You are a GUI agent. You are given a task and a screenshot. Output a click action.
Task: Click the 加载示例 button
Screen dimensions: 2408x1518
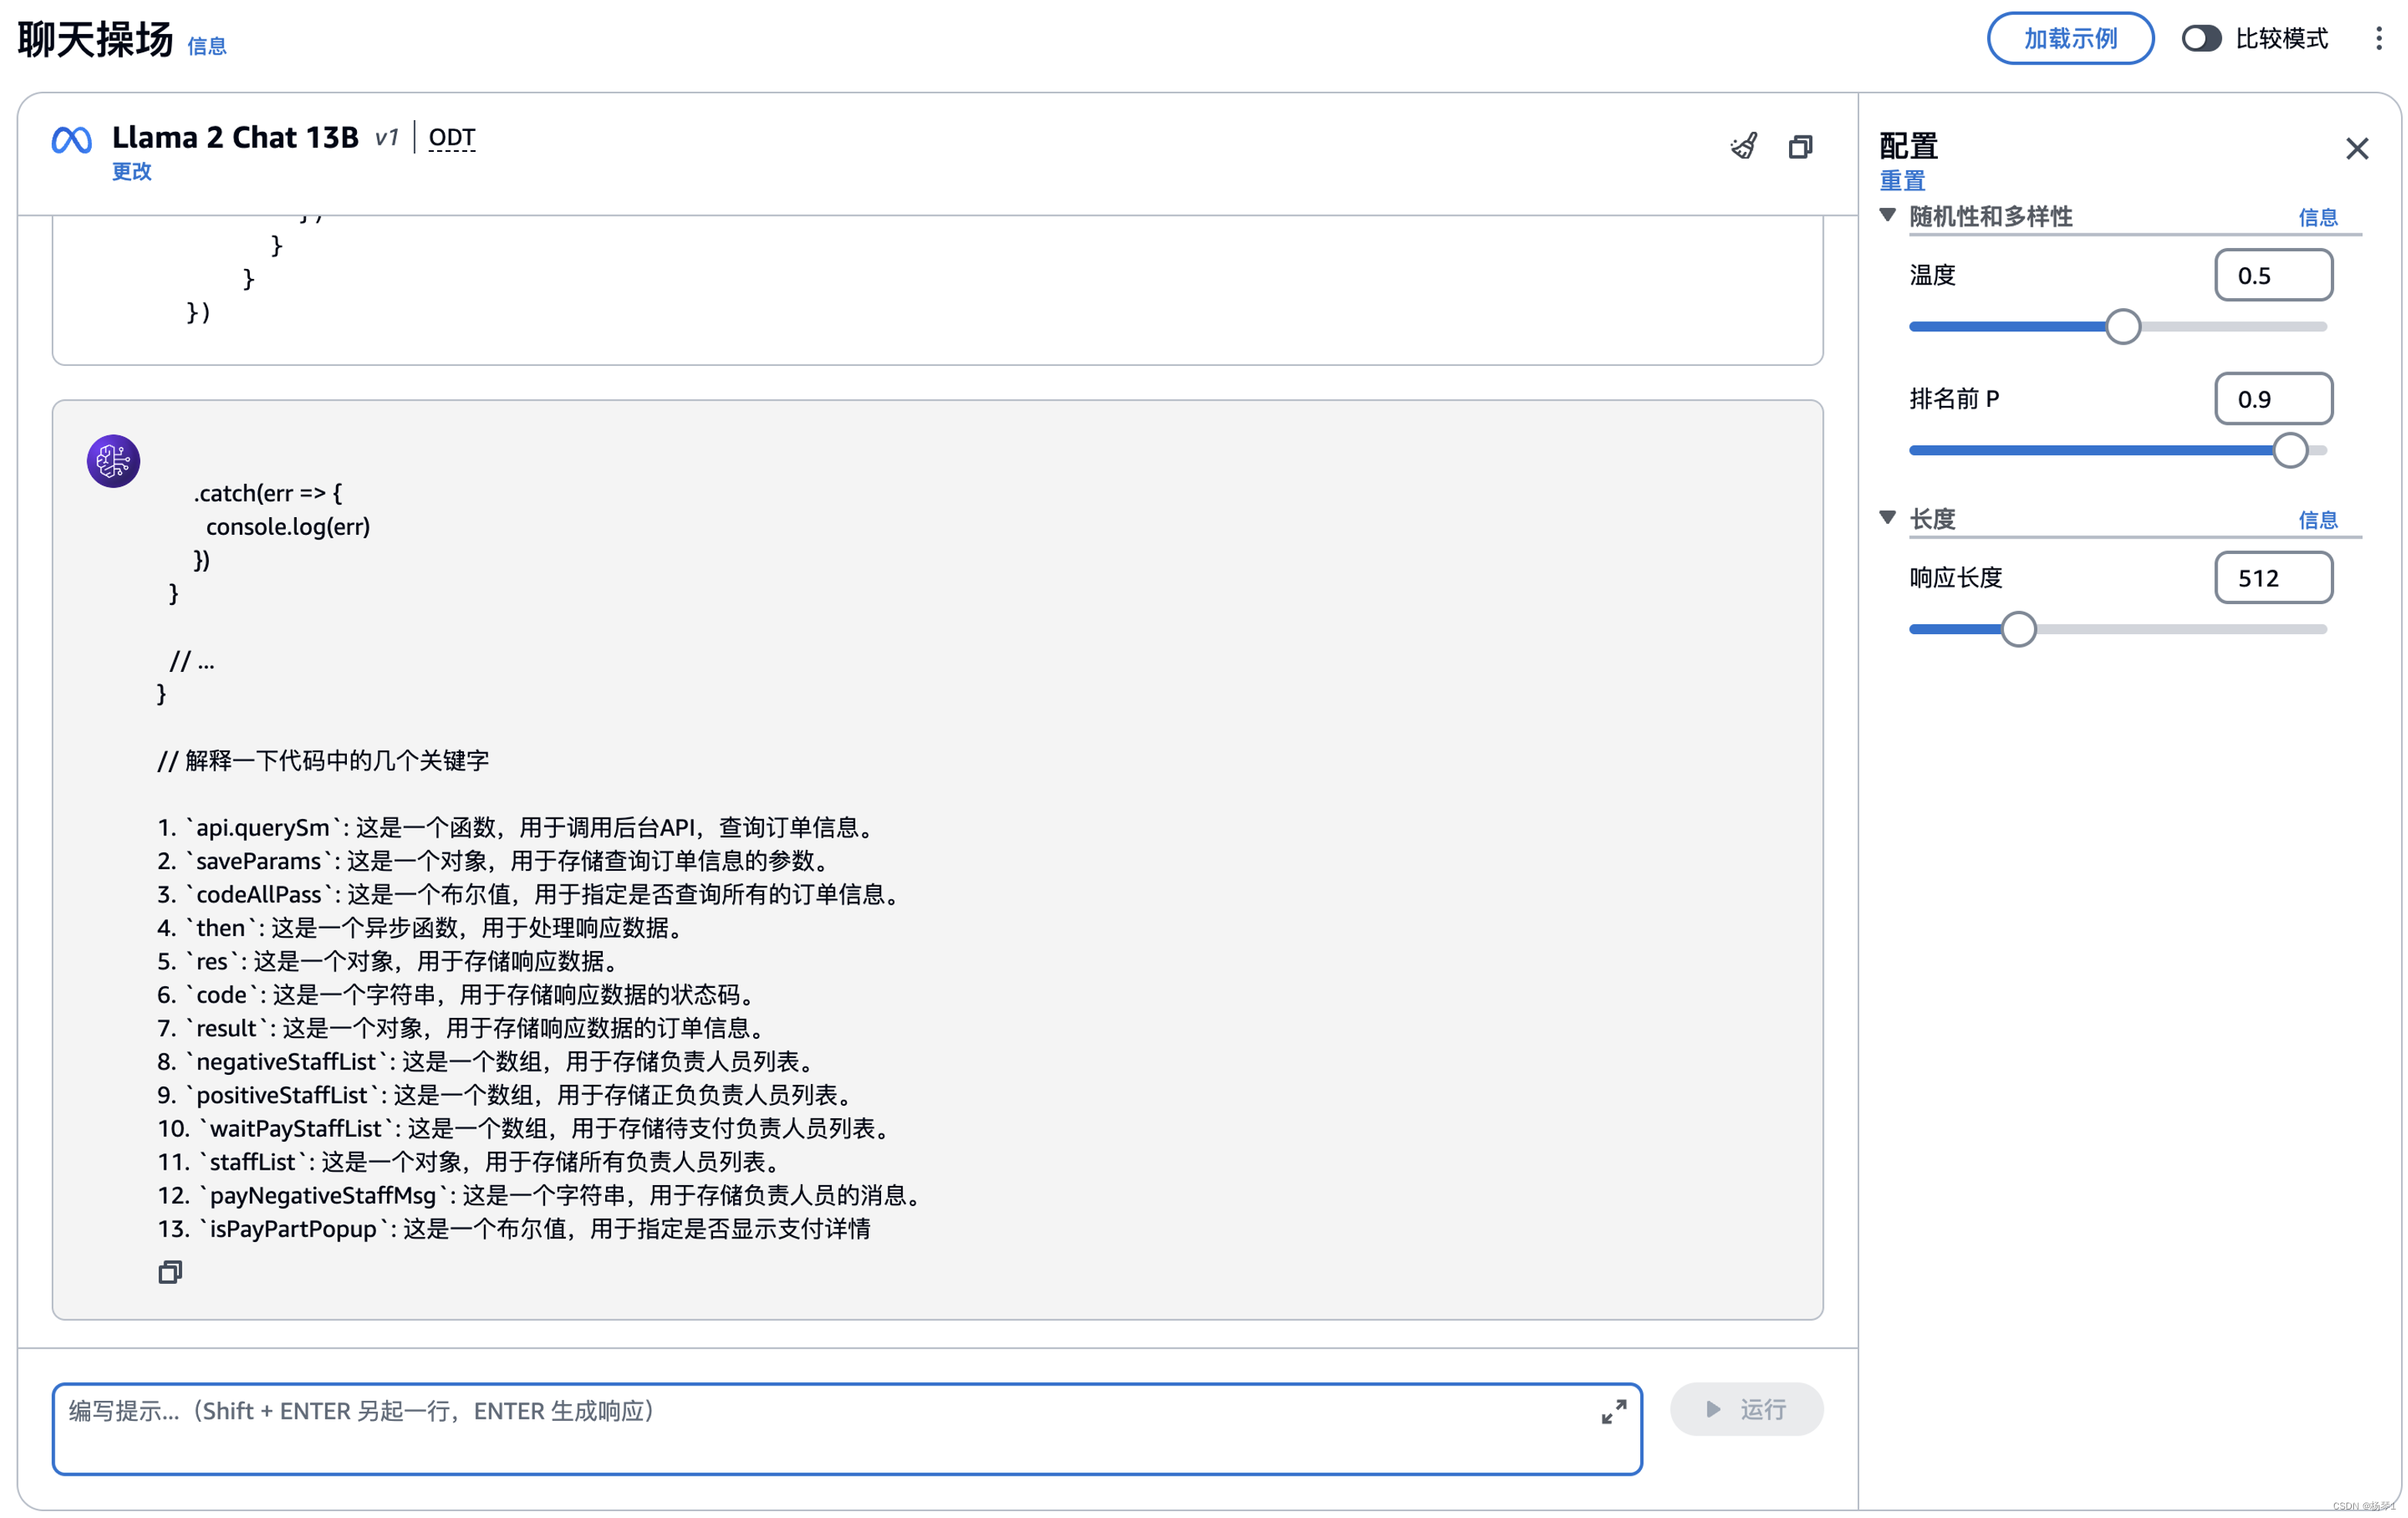(2070, 39)
